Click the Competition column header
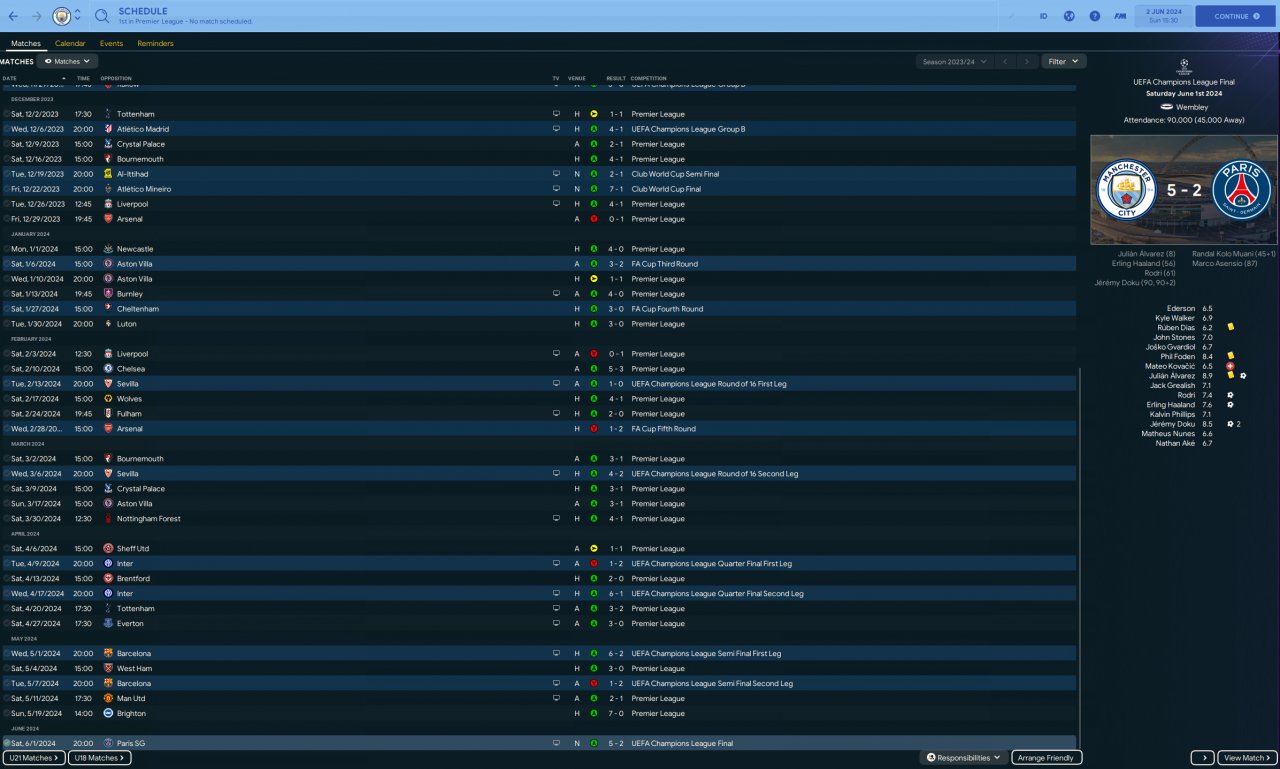 pos(648,78)
